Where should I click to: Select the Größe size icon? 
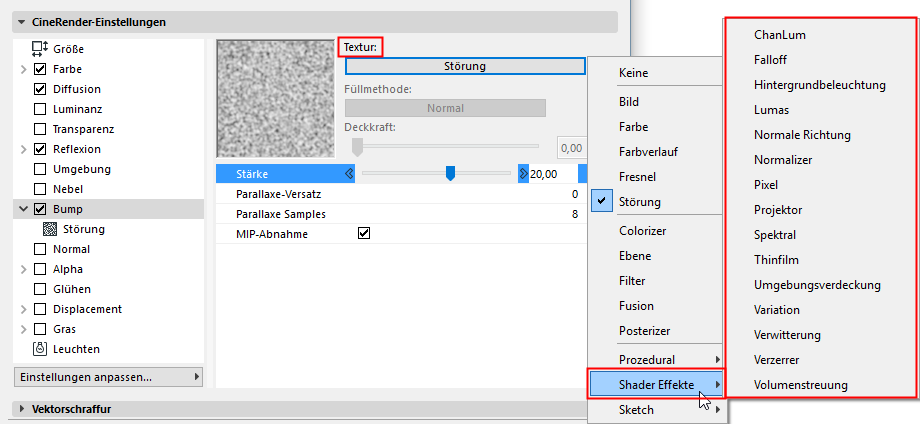pyautogui.click(x=40, y=49)
